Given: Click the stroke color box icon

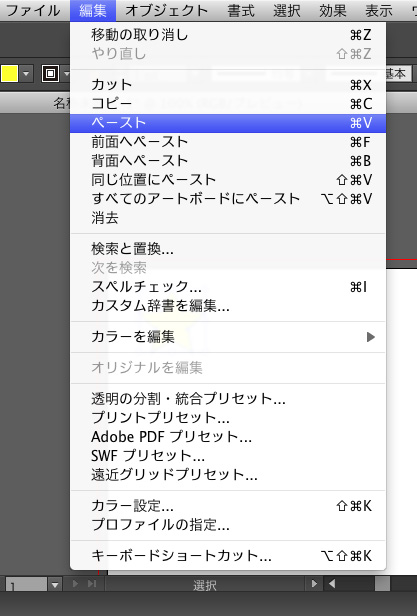Looking at the screenshot, I should pyautogui.click(x=50, y=73).
